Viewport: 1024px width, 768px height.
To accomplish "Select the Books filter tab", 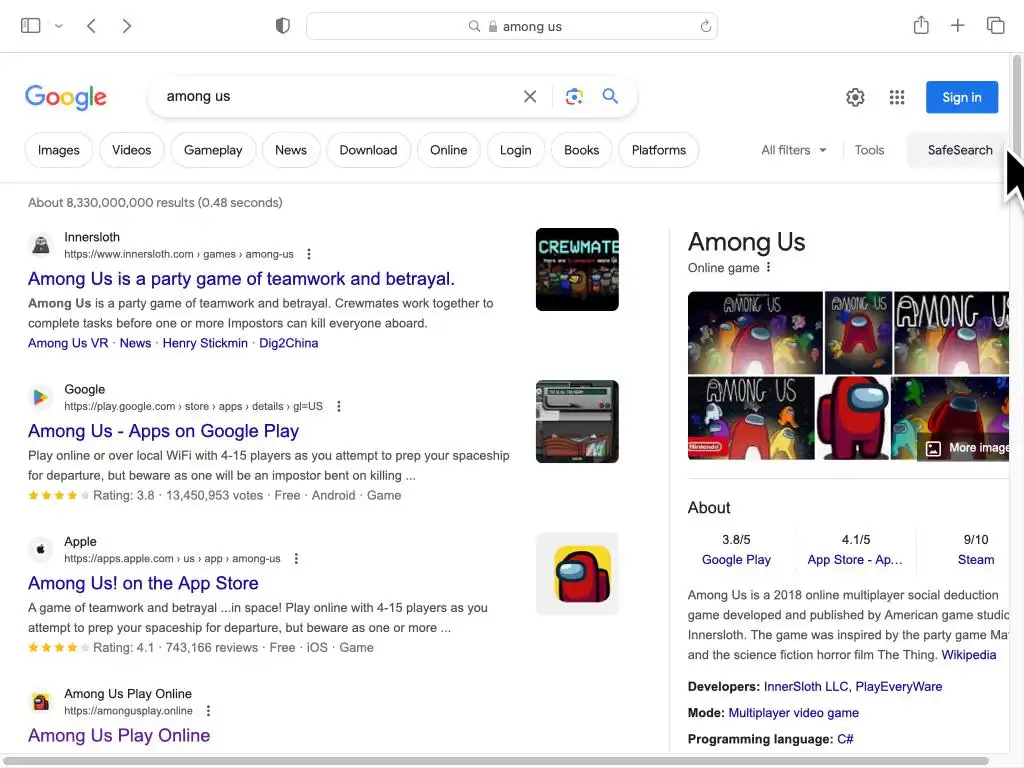I will [x=581, y=150].
